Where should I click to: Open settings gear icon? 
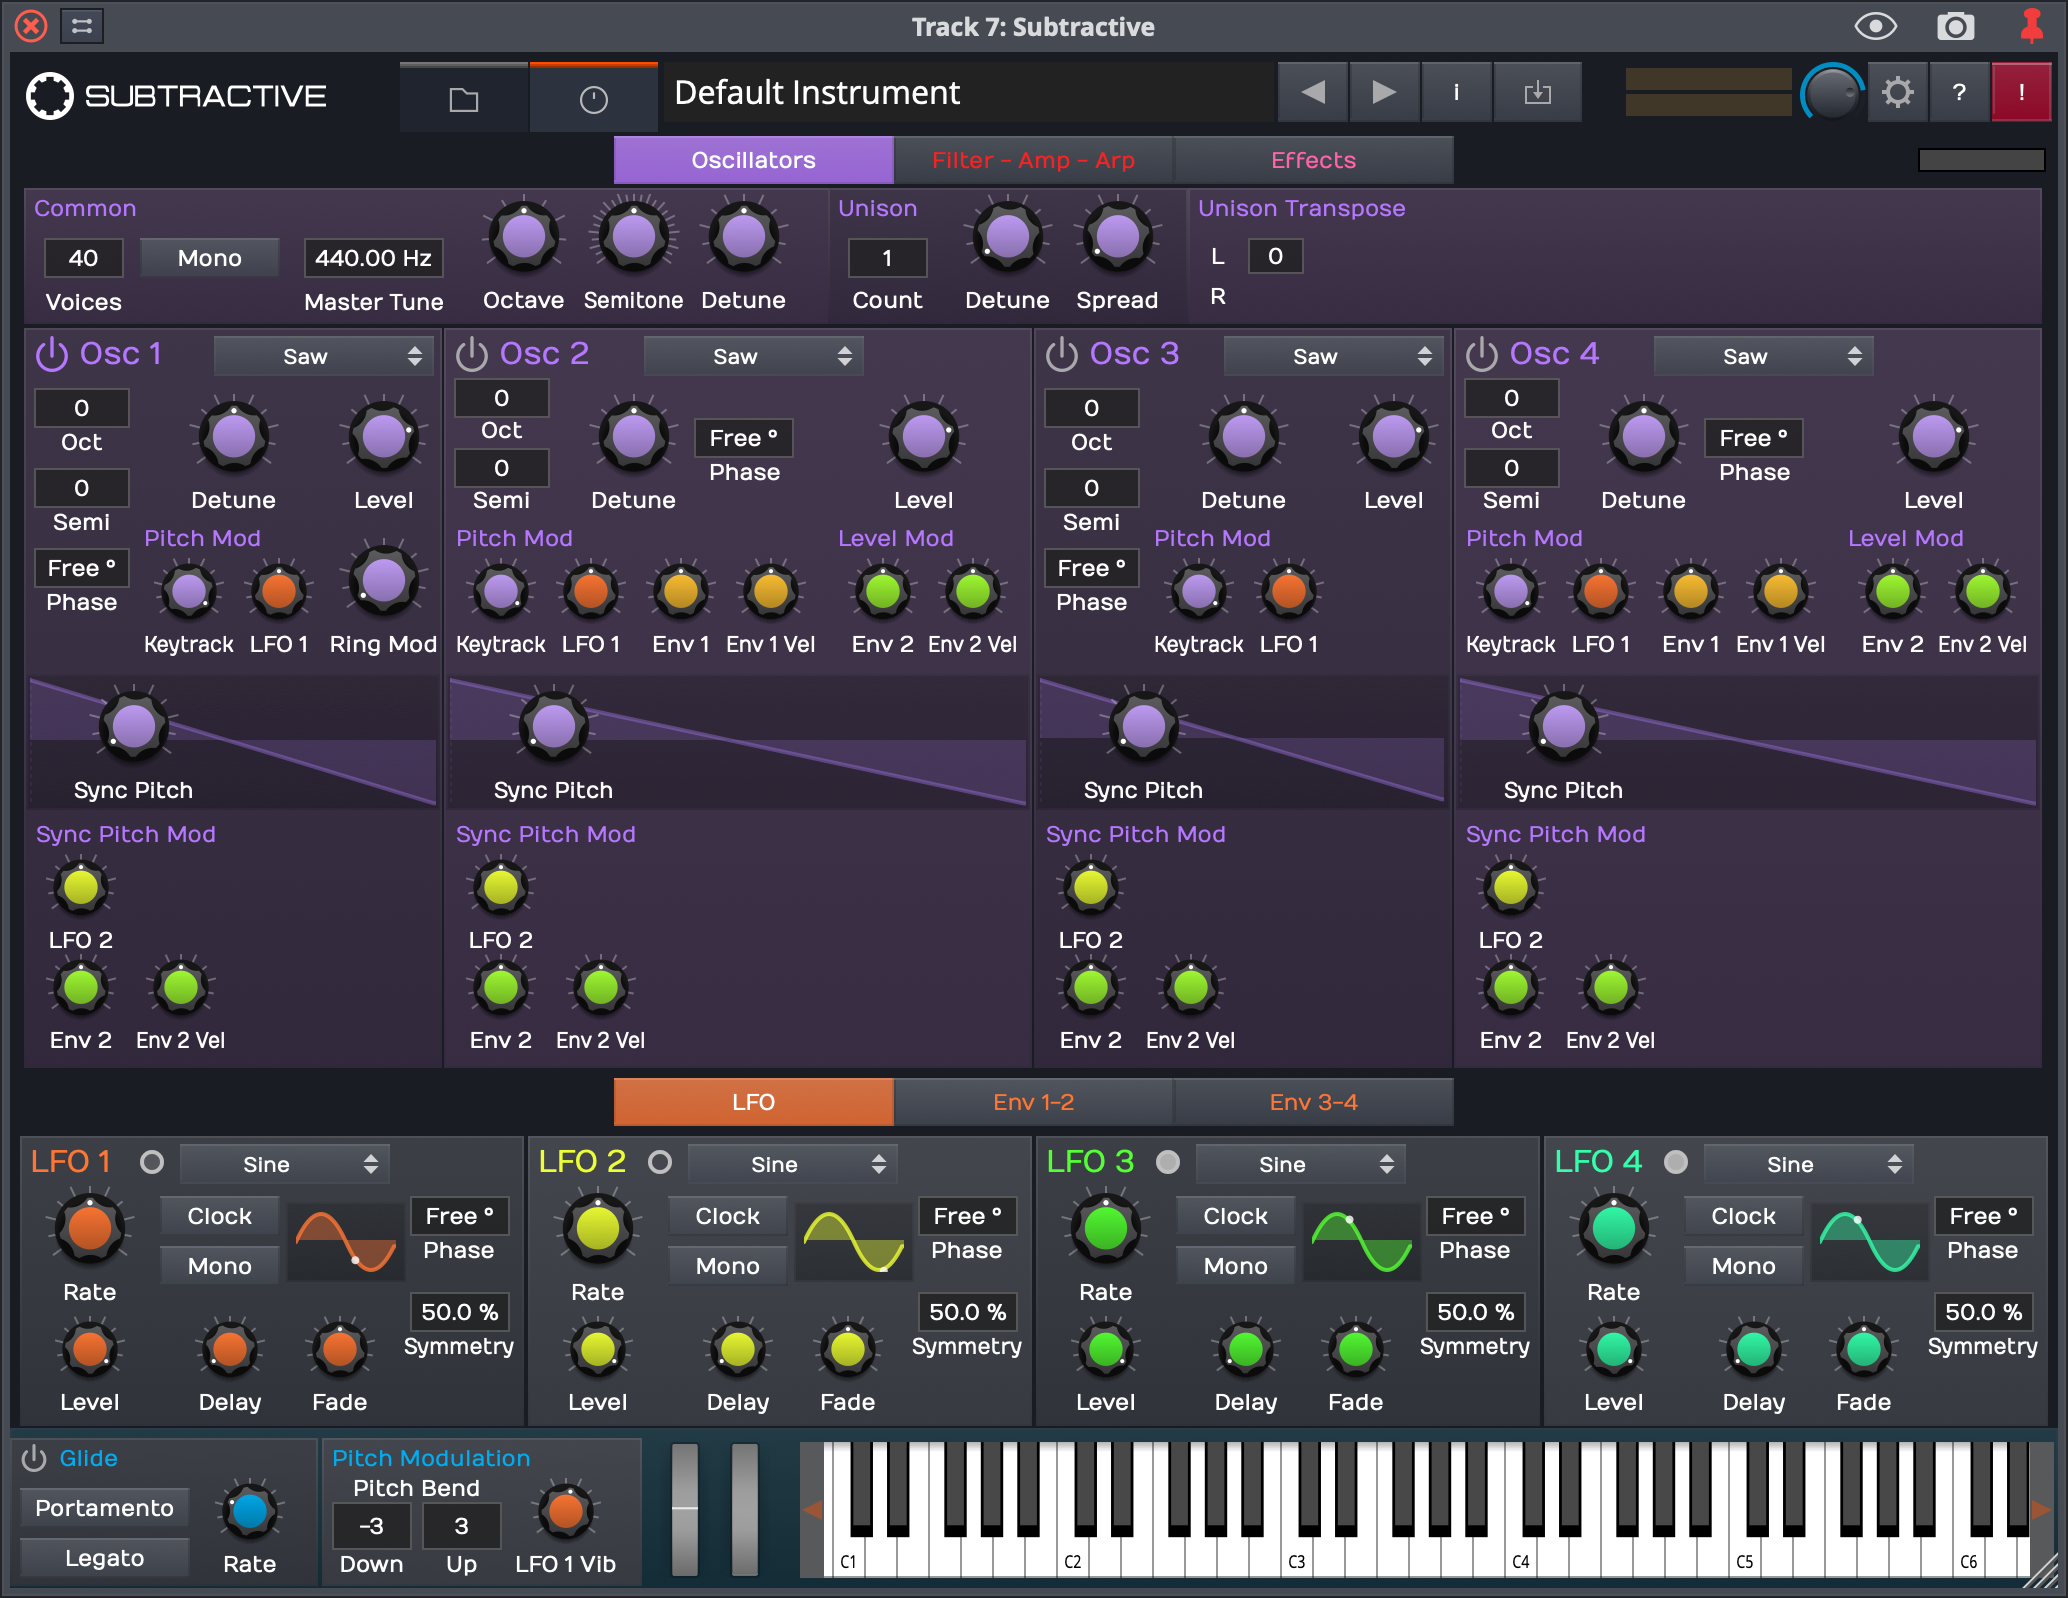click(x=1897, y=93)
